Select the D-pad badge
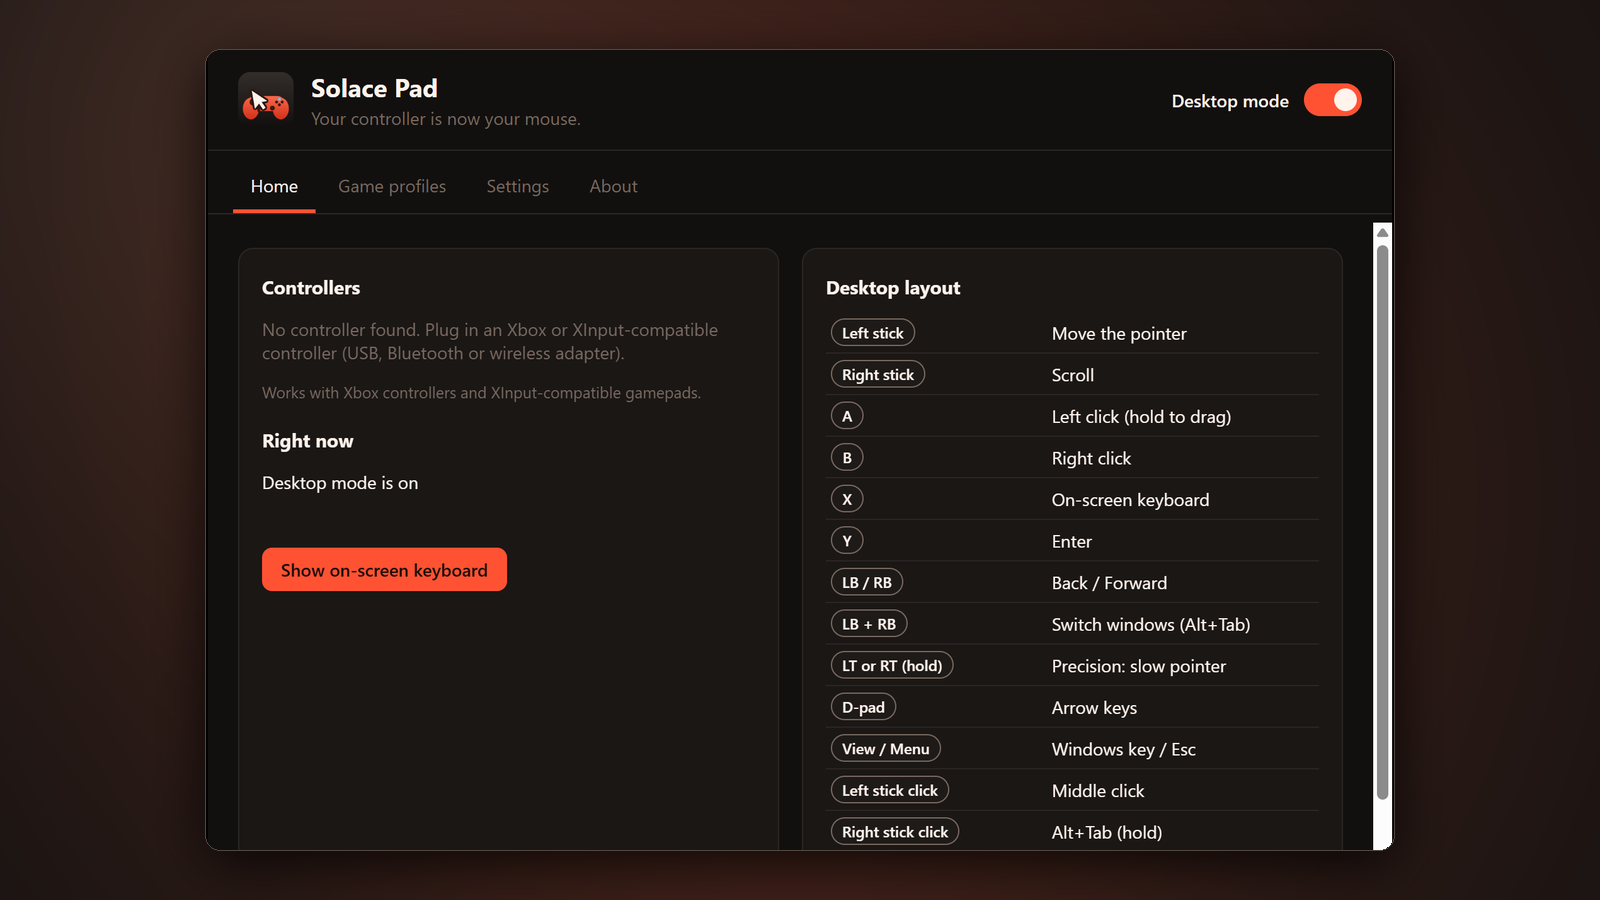 pyautogui.click(x=863, y=707)
